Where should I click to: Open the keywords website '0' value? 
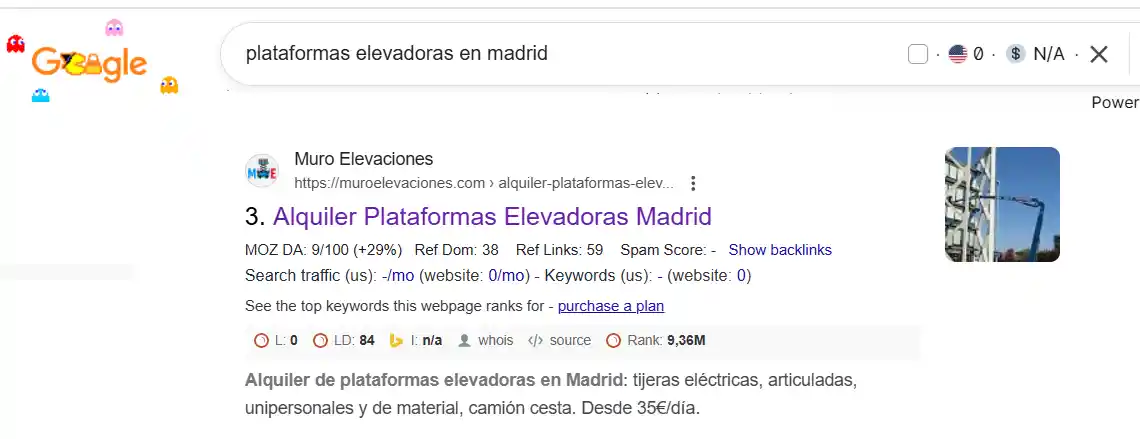(742, 276)
